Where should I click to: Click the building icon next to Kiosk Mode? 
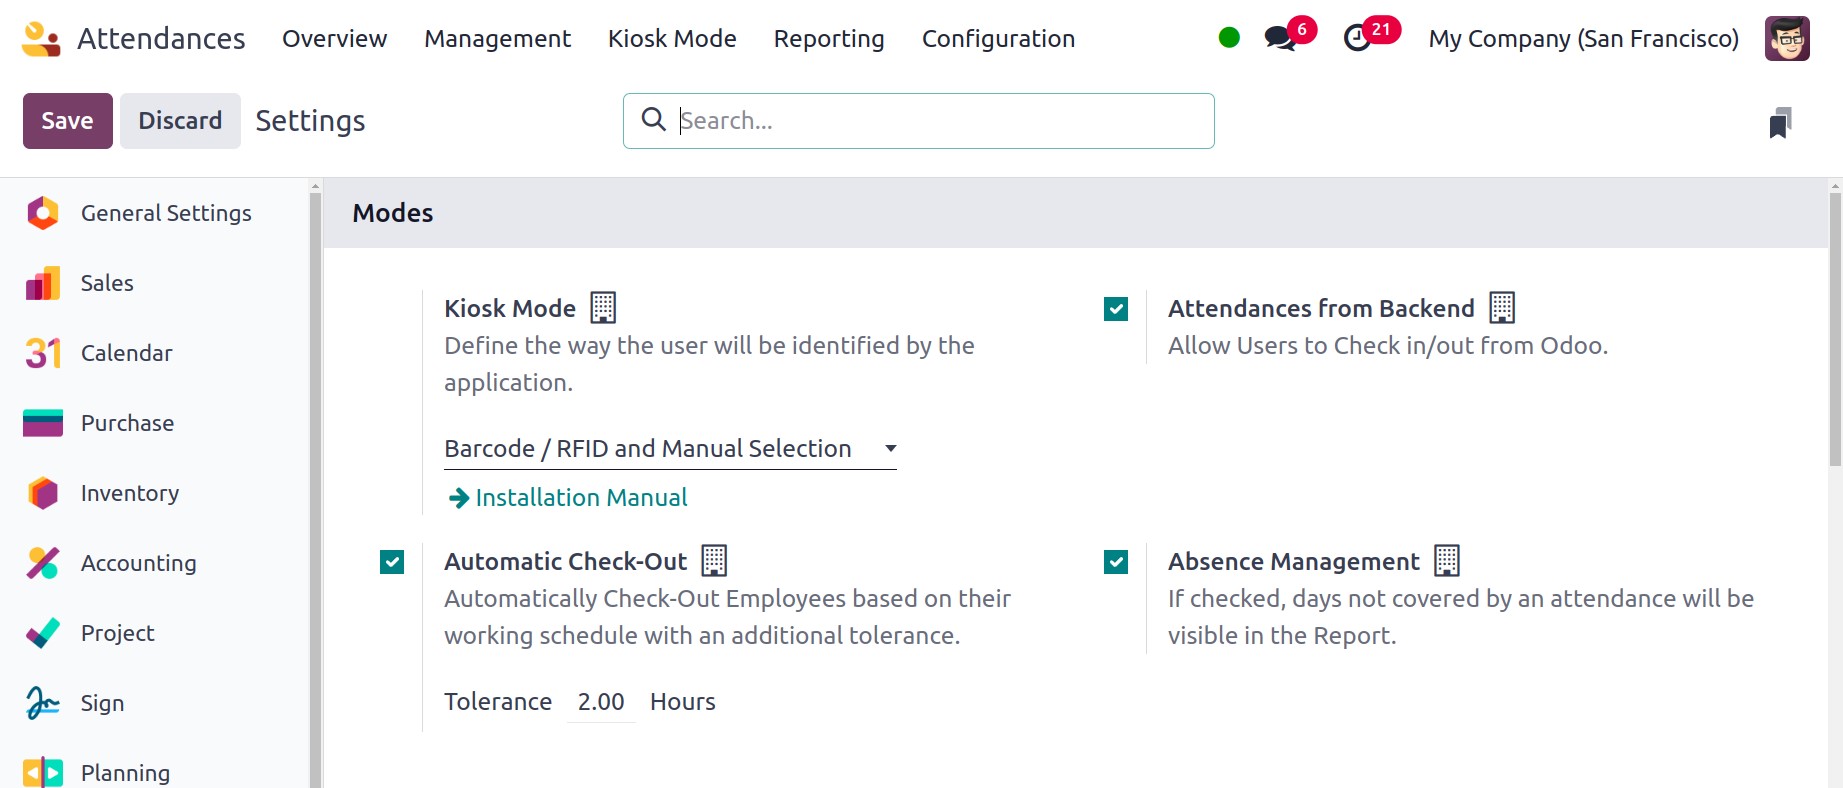tap(603, 308)
